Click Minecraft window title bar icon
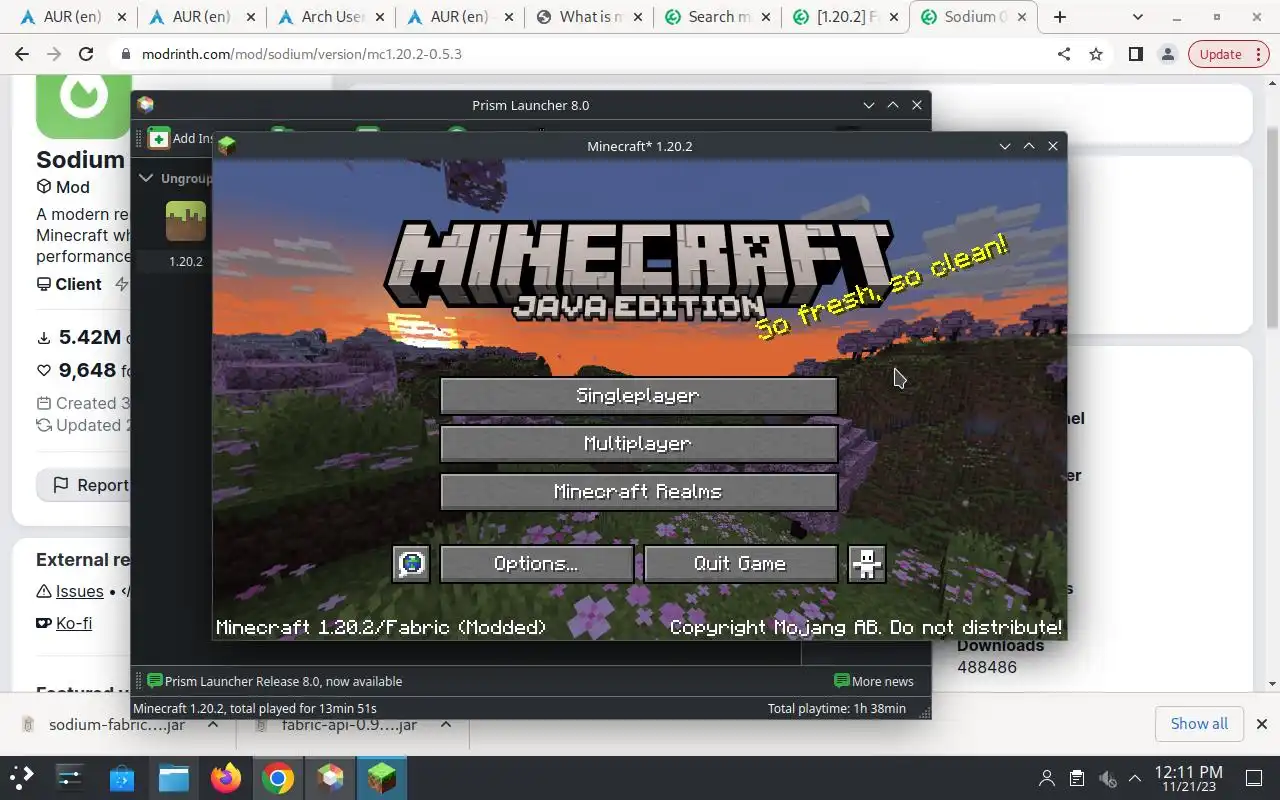The width and height of the screenshot is (1280, 800). (x=227, y=146)
